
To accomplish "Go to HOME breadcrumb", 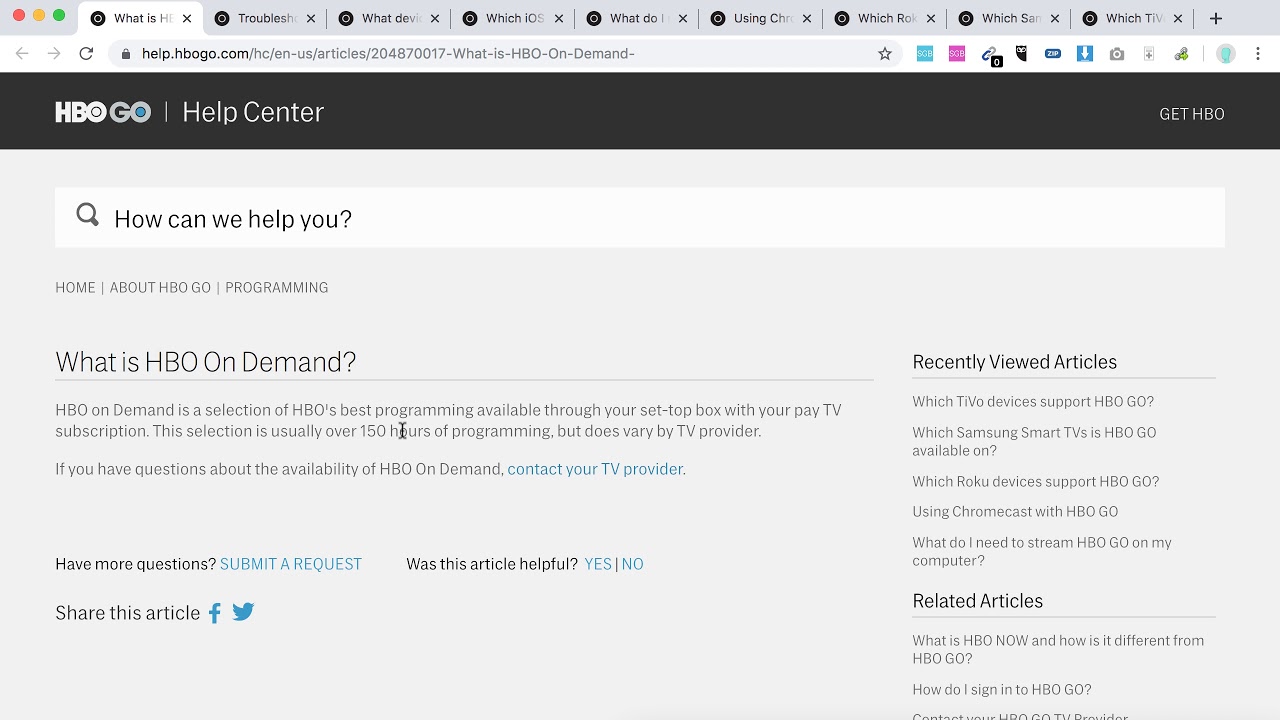I will [75, 288].
